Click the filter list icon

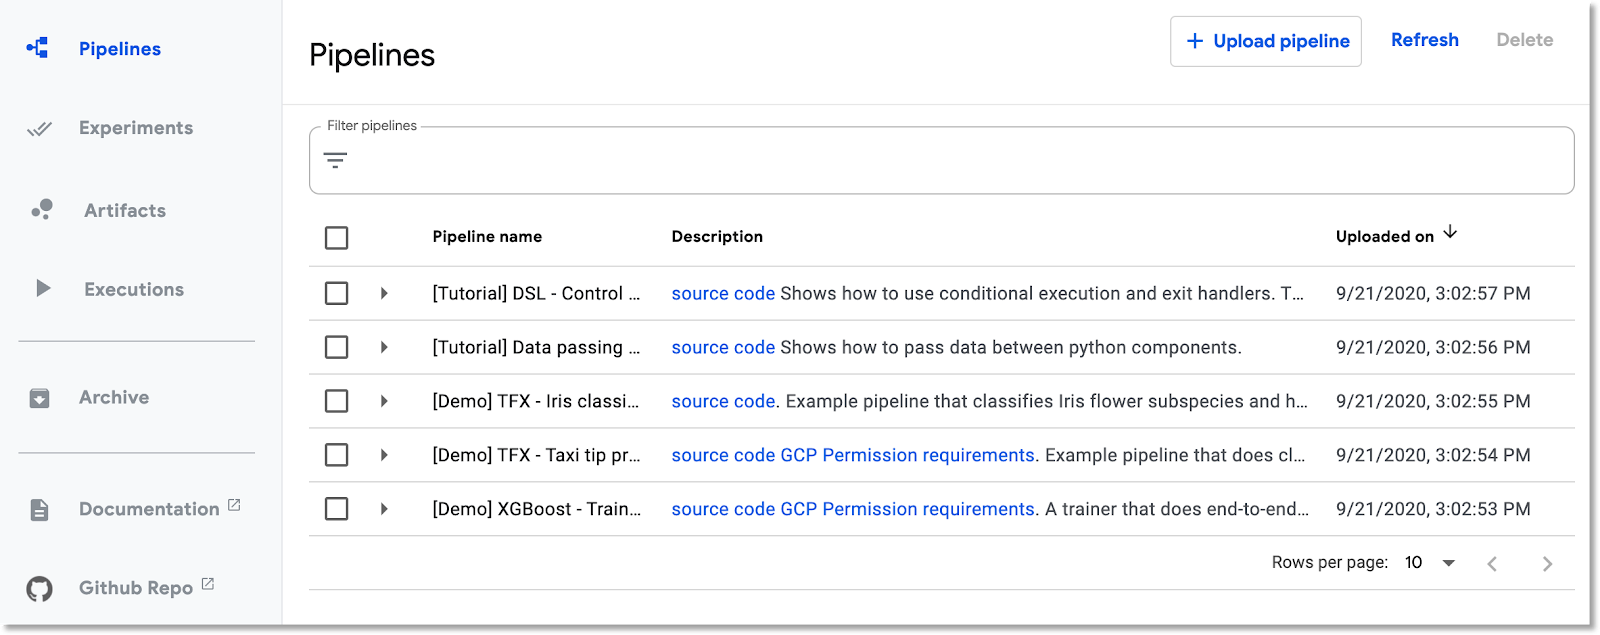(336, 161)
